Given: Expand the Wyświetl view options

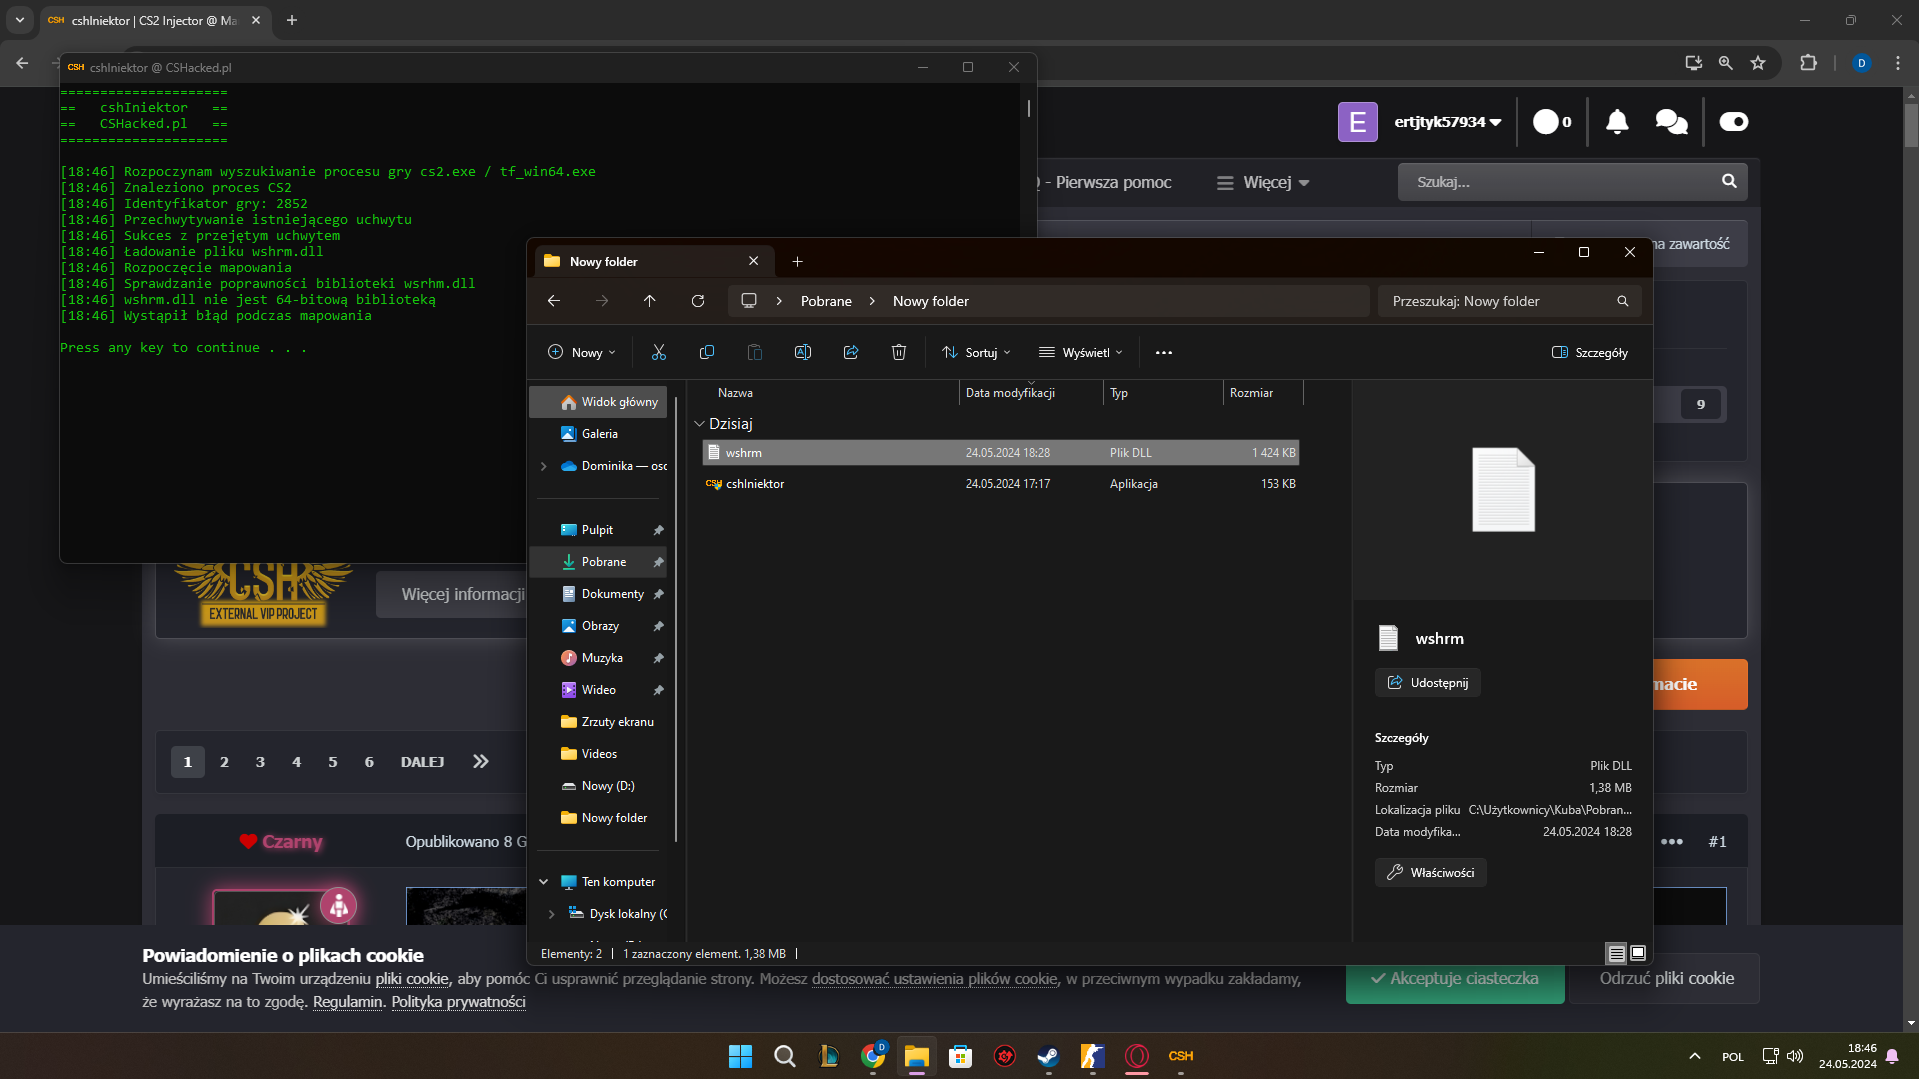Looking at the screenshot, I should [1081, 352].
